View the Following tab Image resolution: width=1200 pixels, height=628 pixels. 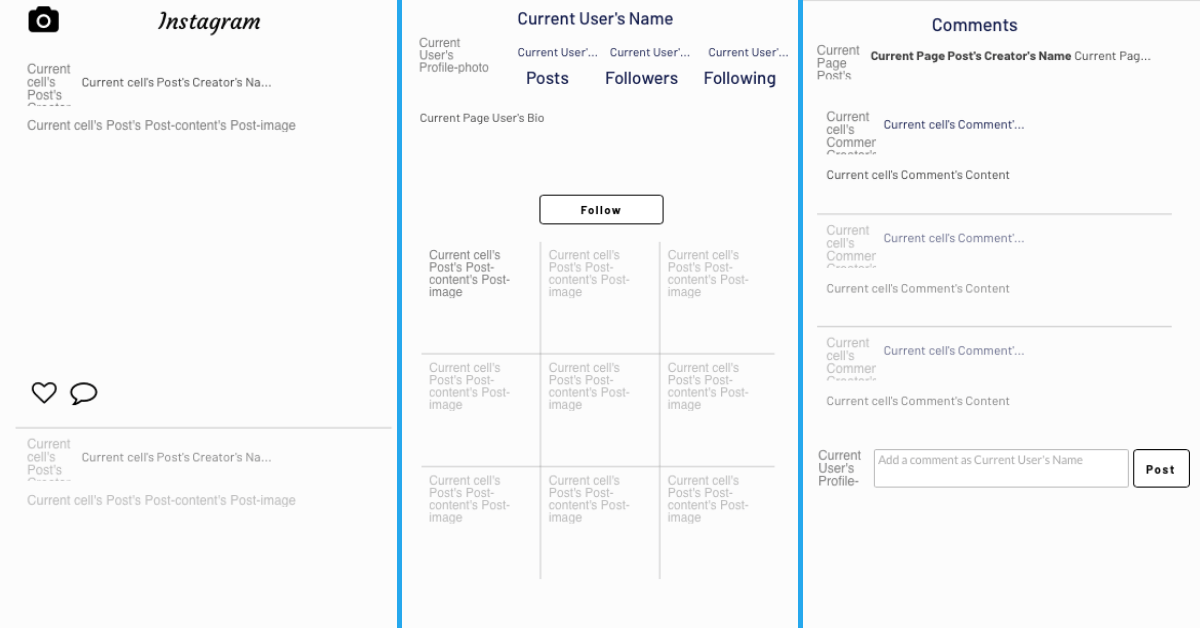point(738,78)
